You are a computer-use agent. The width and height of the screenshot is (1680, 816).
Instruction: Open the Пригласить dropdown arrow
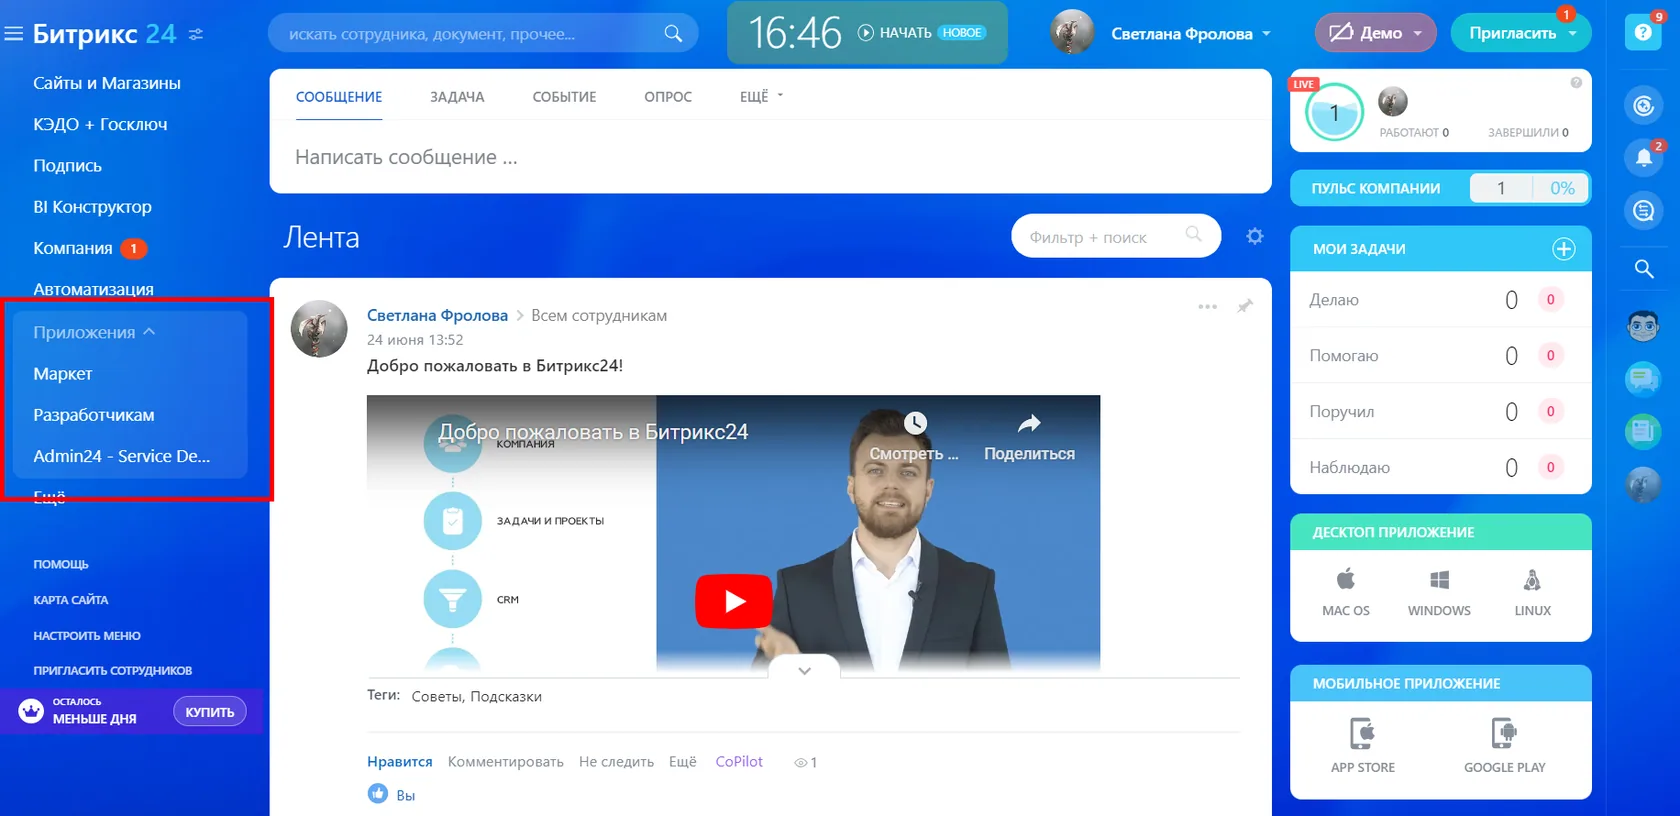1573,34
